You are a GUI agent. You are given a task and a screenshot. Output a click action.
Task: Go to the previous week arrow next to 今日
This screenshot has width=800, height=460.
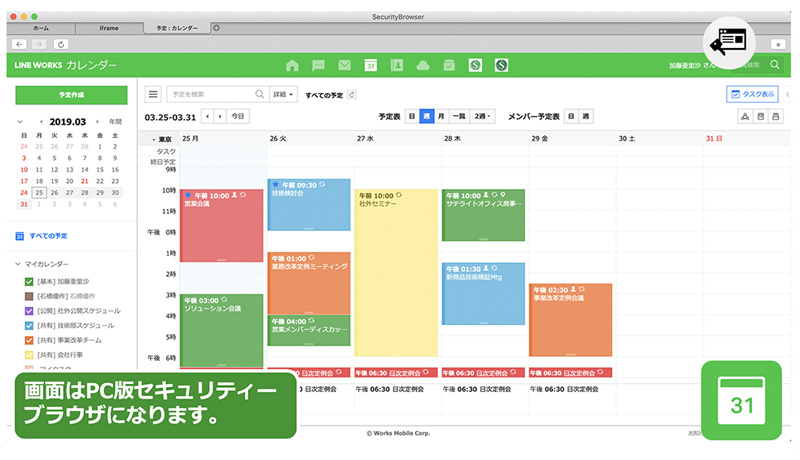tap(208, 116)
